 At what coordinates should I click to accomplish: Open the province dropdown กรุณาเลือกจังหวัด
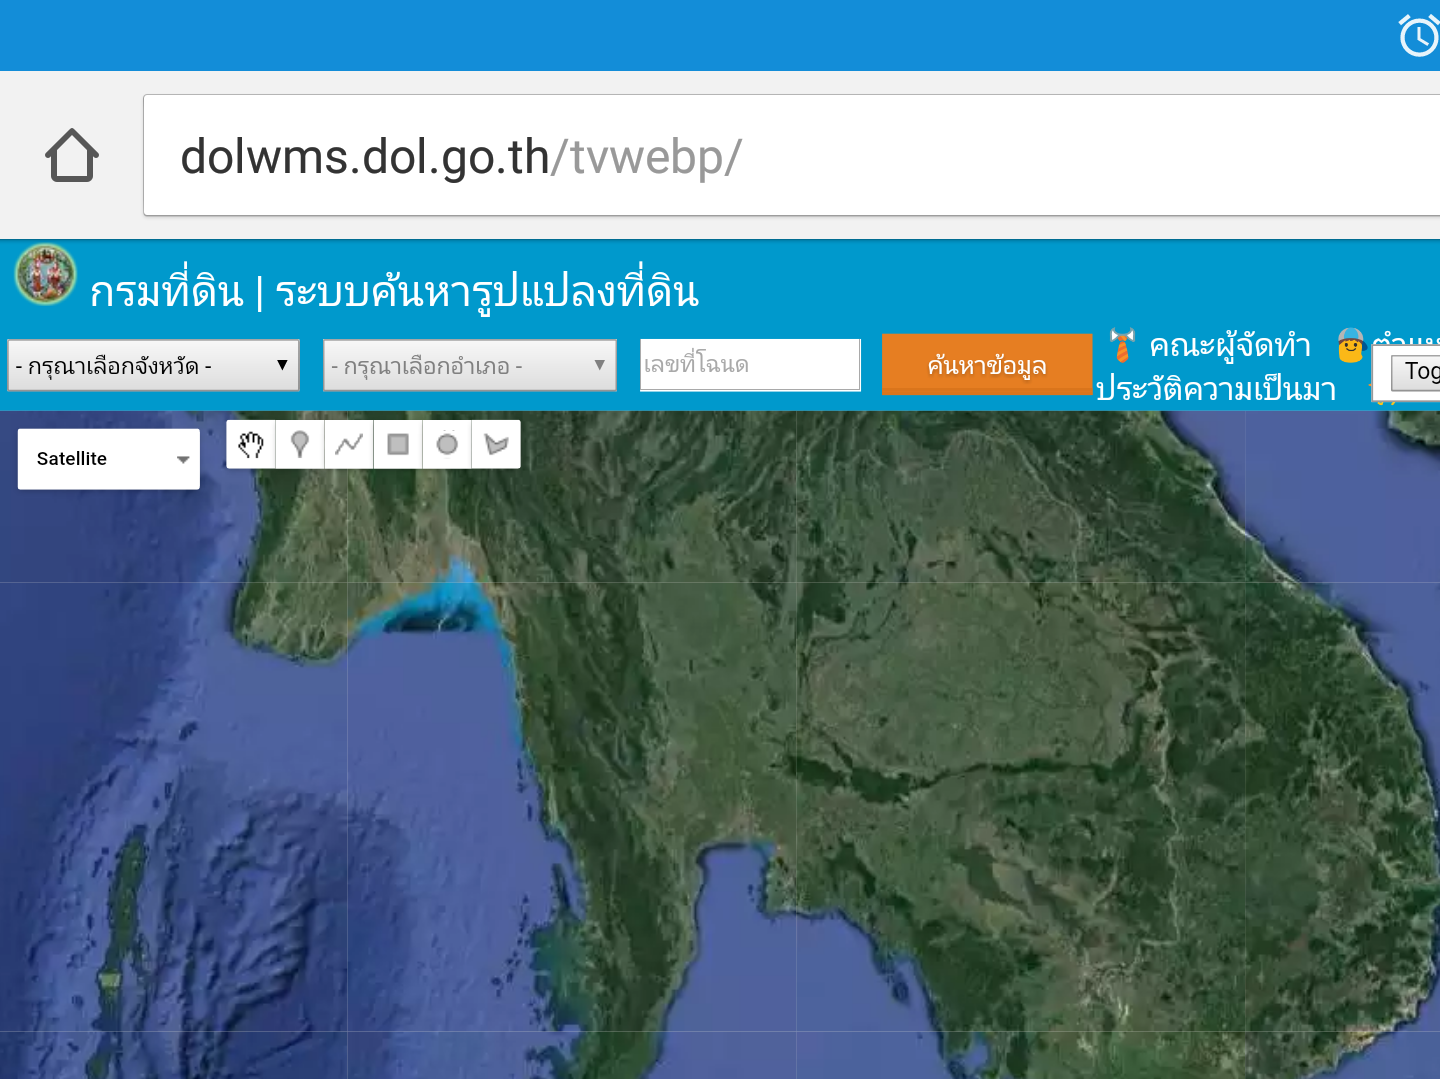point(153,366)
